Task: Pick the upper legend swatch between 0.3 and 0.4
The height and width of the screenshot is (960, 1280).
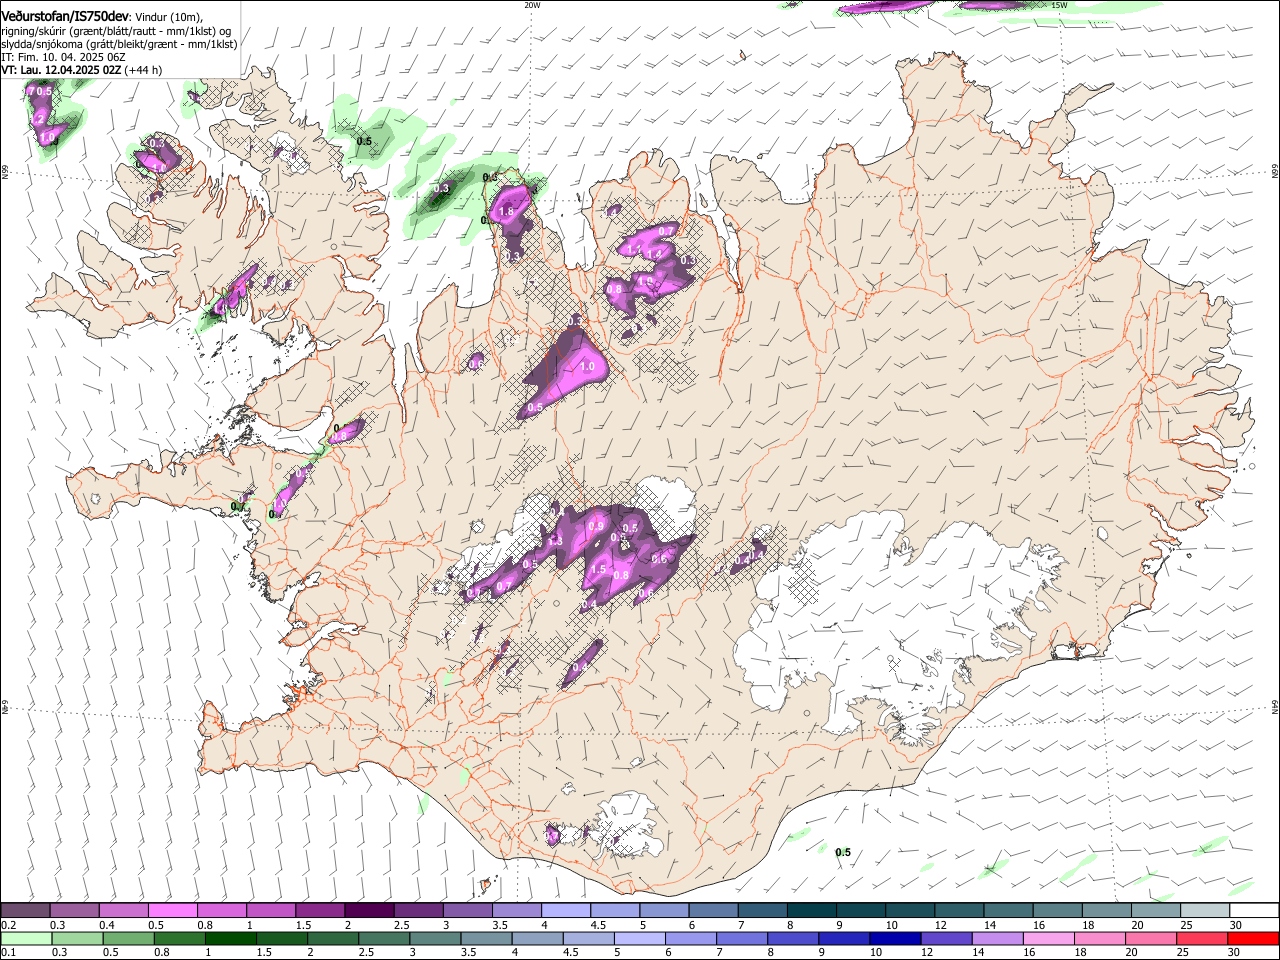Action: click(74, 910)
